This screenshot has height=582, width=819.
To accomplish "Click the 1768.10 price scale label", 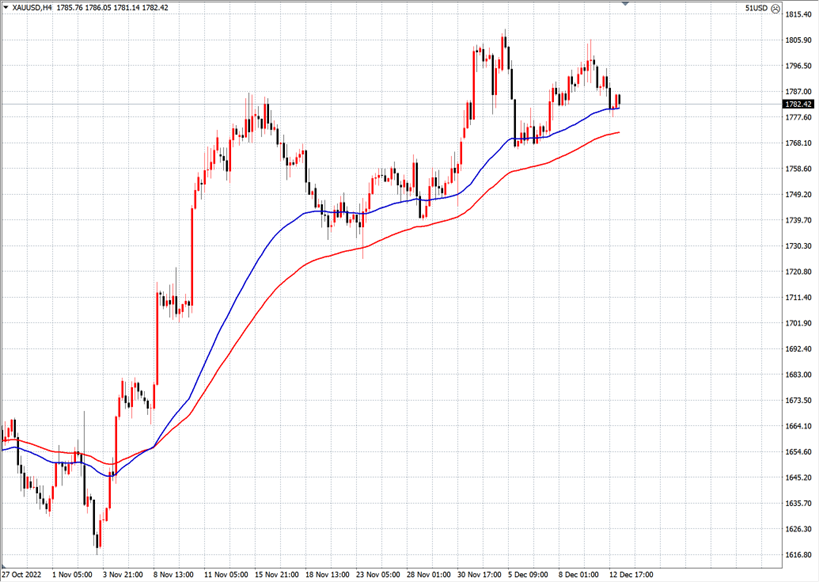I will pos(798,143).
